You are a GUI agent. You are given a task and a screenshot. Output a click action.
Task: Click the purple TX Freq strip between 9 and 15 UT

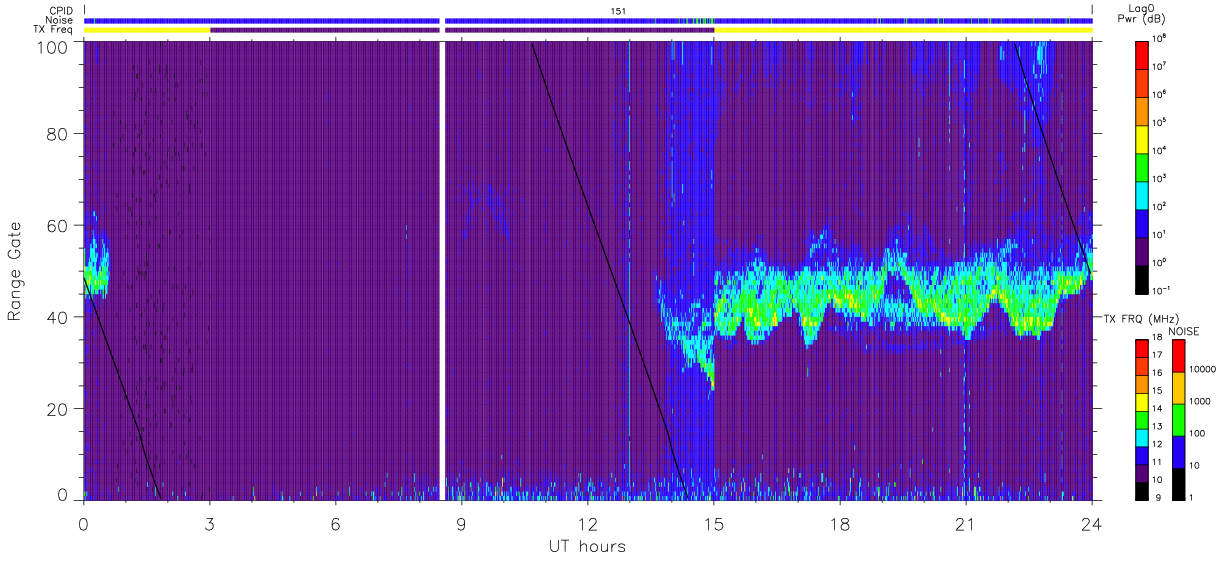pos(579,30)
